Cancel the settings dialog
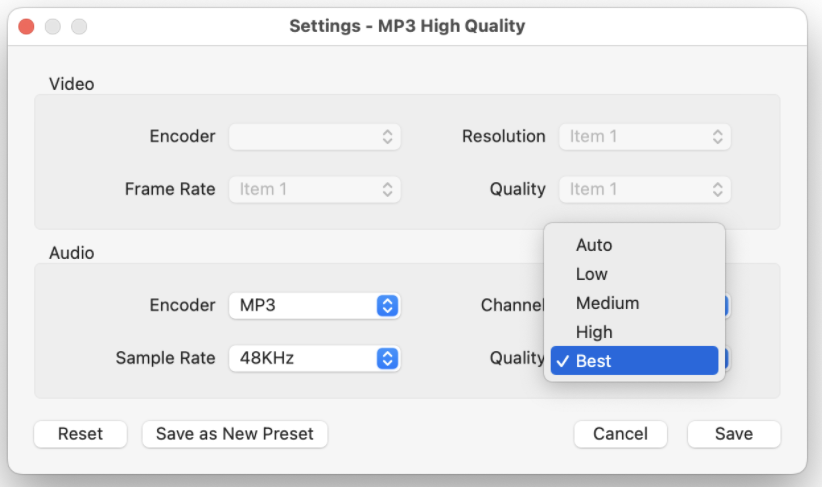The height and width of the screenshot is (487, 822). coord(620,434)
